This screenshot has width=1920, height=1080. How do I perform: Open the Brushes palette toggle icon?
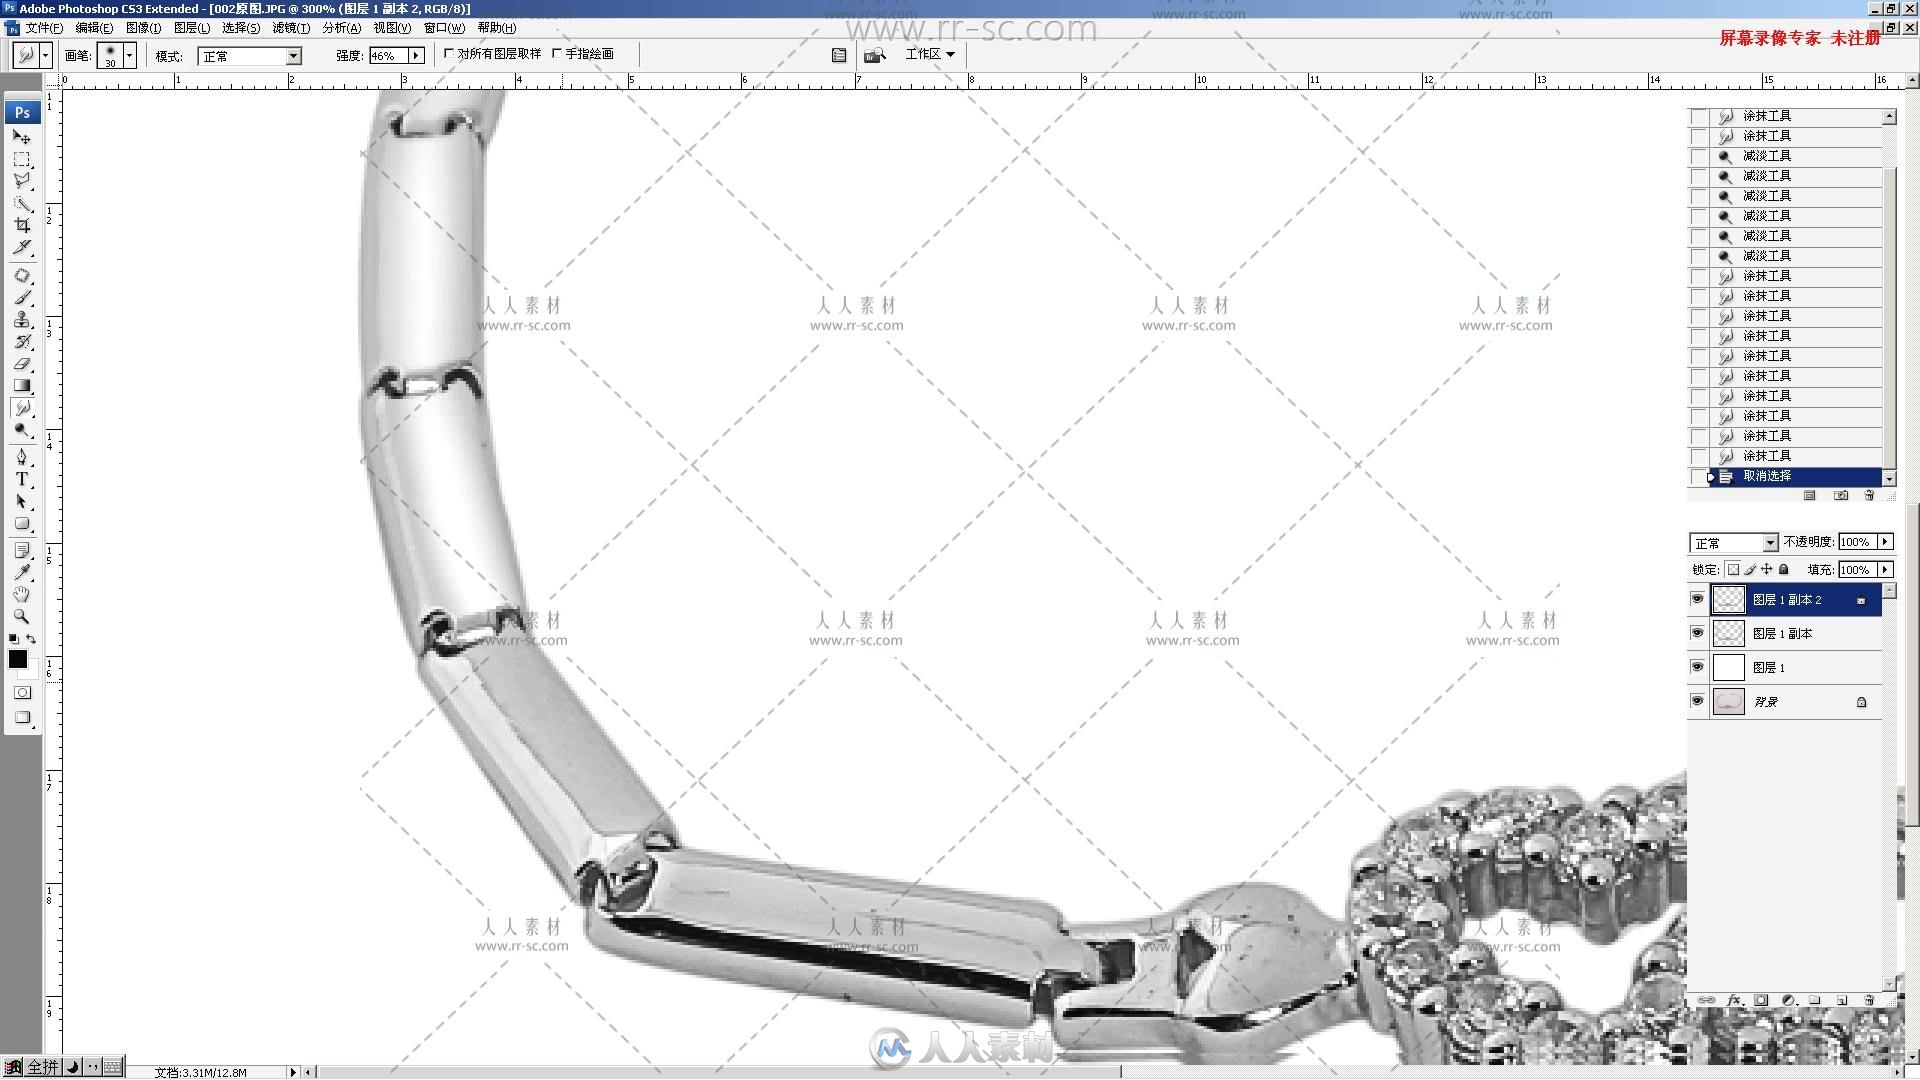click(x=839, y=55)
